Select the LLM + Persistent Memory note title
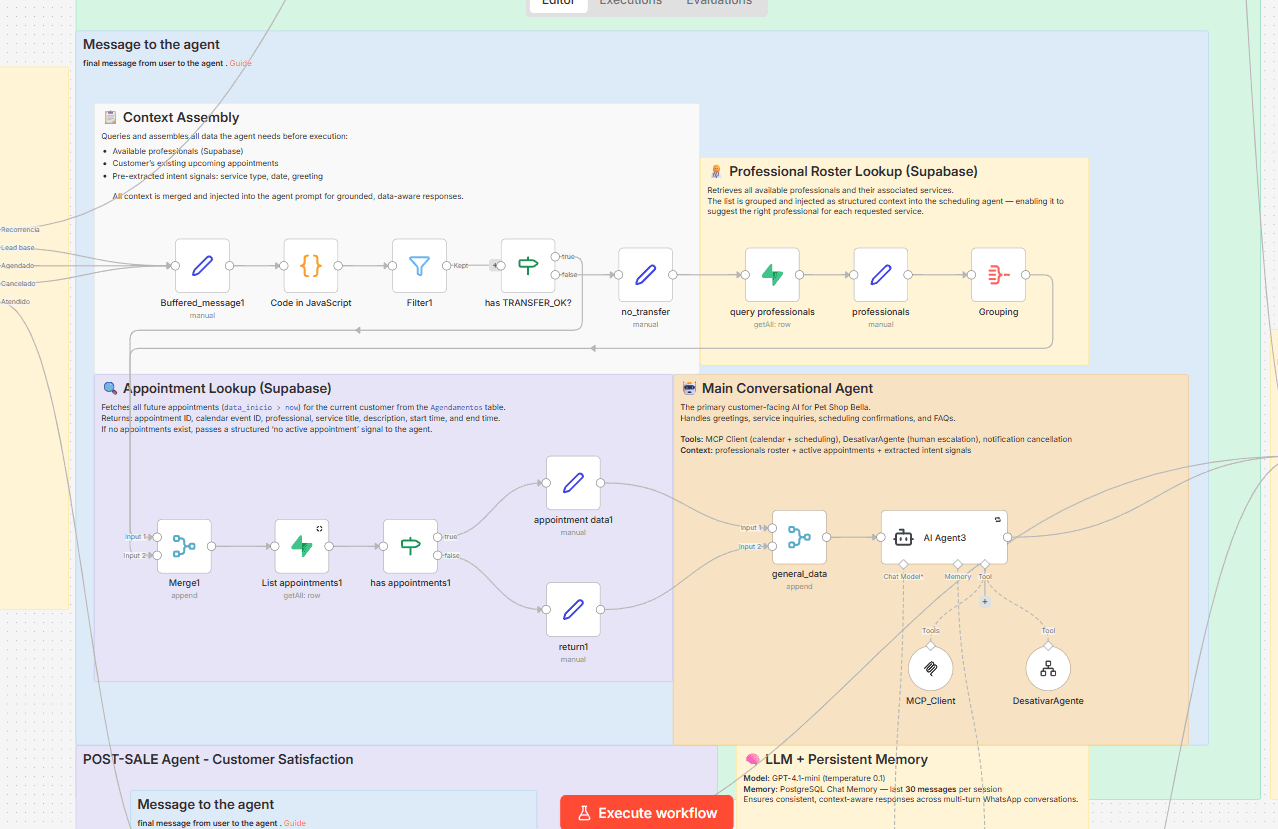This screenshot has height=829, width=1278. [x=846, y=759]
